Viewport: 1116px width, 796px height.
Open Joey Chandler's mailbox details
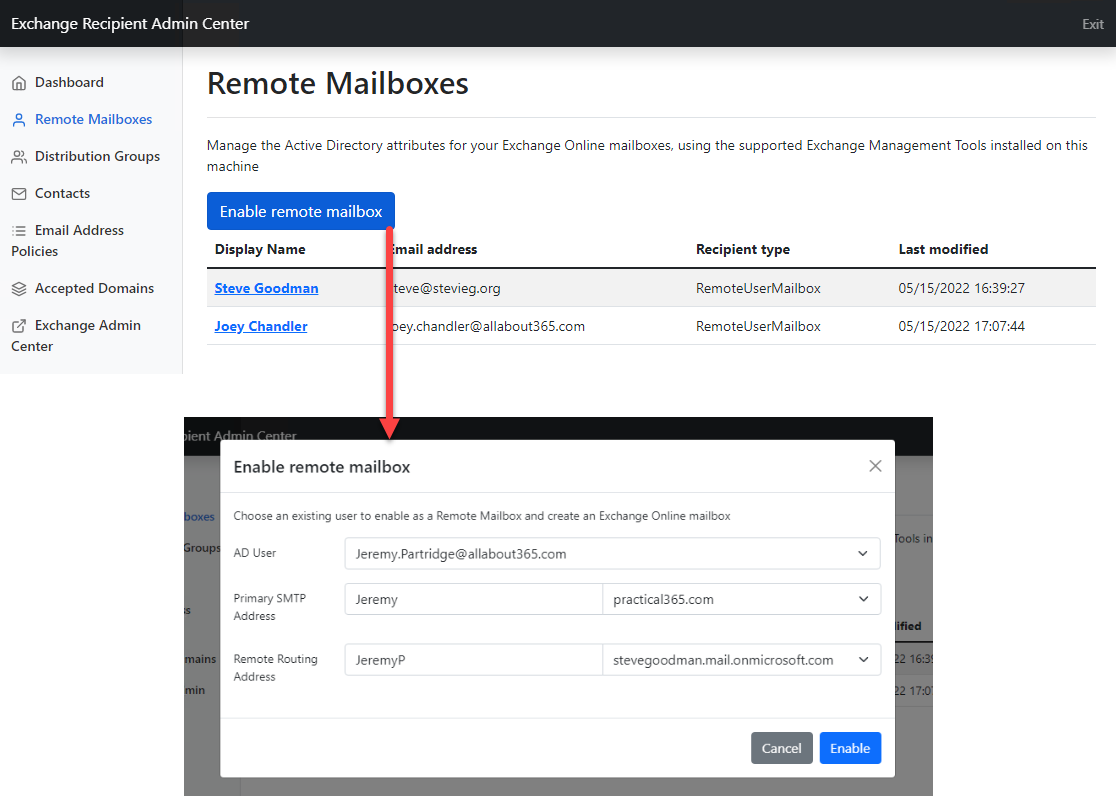[260, 325]
